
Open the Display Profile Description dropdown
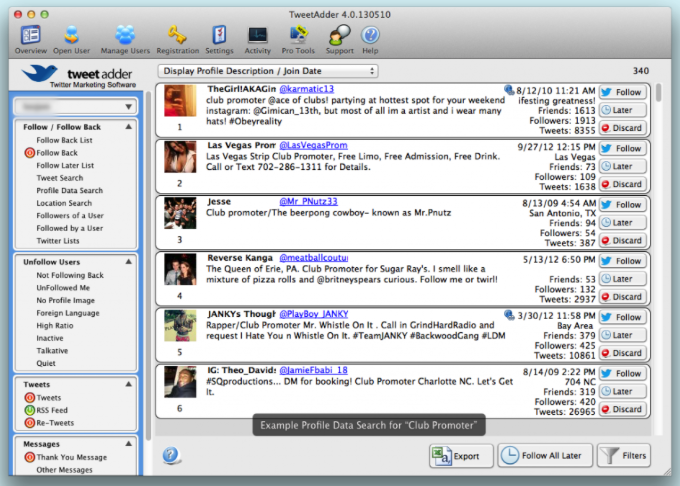(268, 71)
